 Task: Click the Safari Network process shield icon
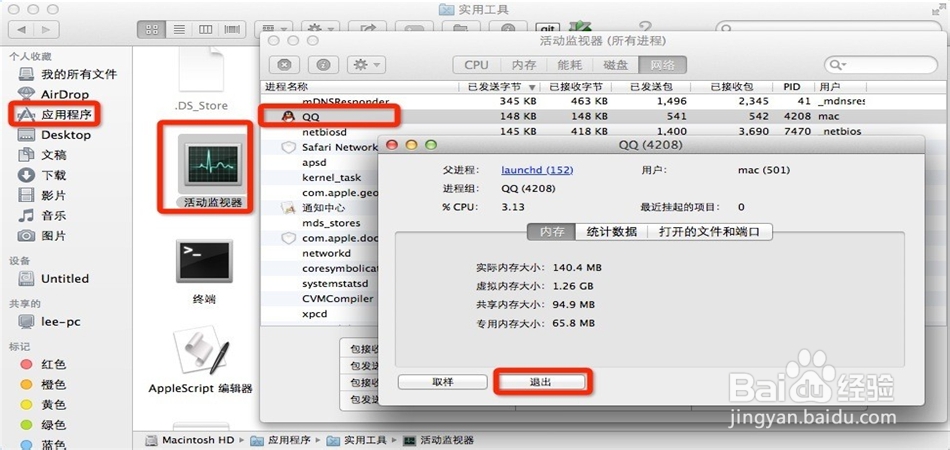pos(288,147)
